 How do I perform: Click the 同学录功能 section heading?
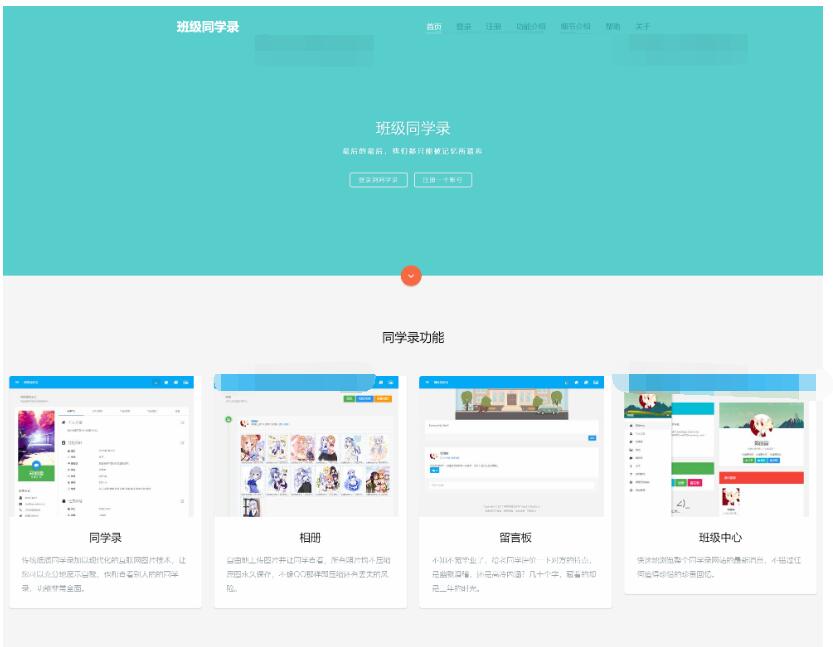tap(413, 338)
